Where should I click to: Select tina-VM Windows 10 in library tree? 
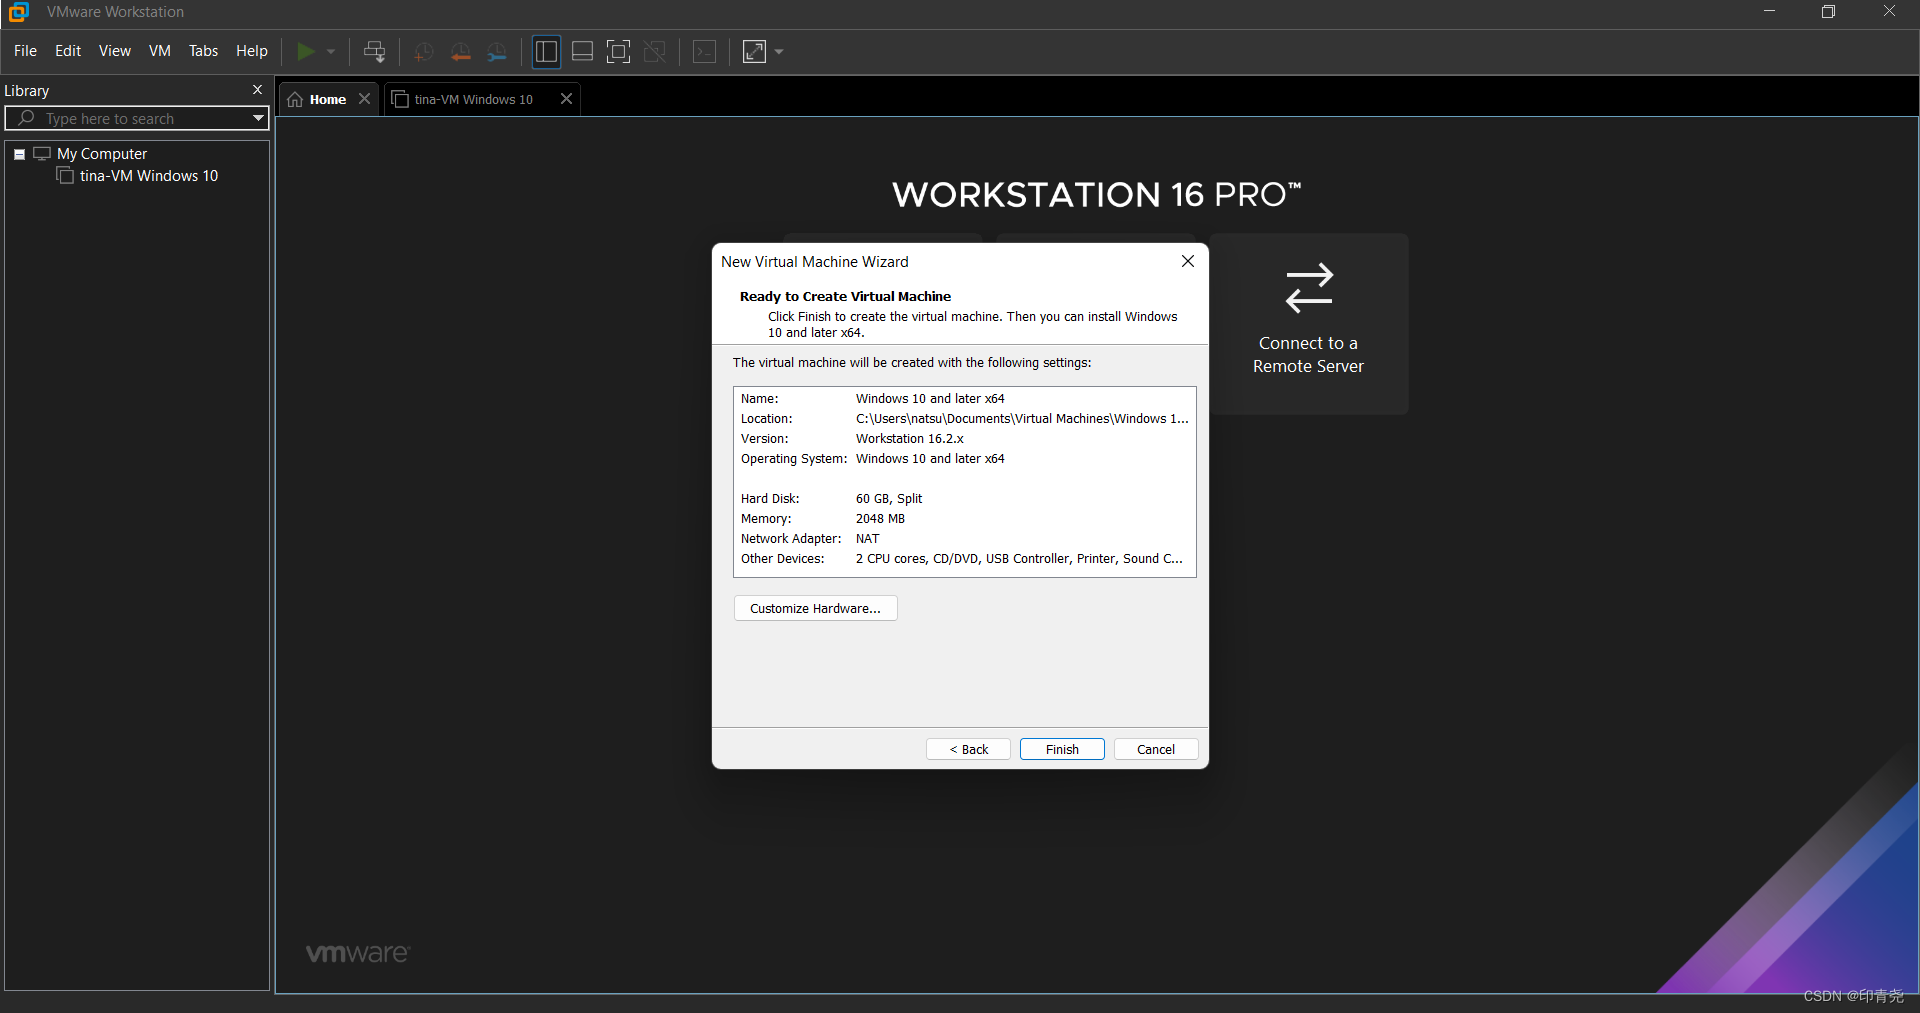tap(149, 176)
